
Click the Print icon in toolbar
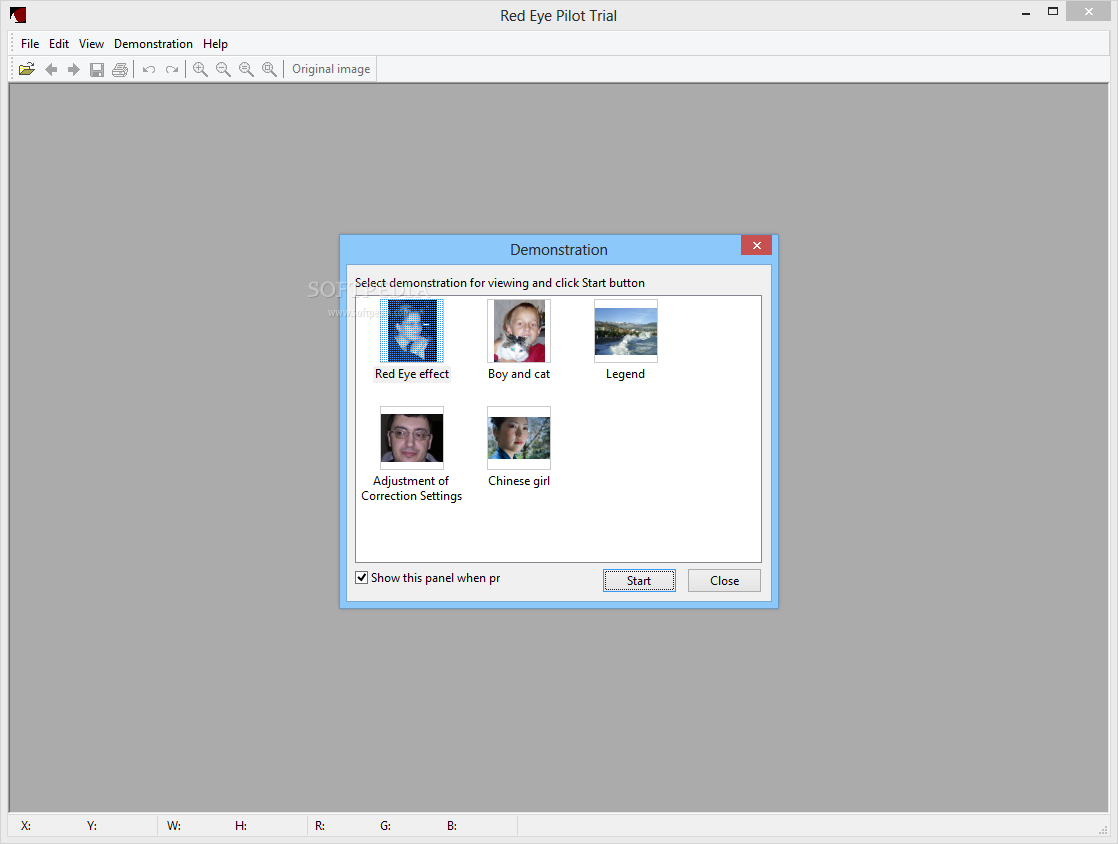pos(120,69)
